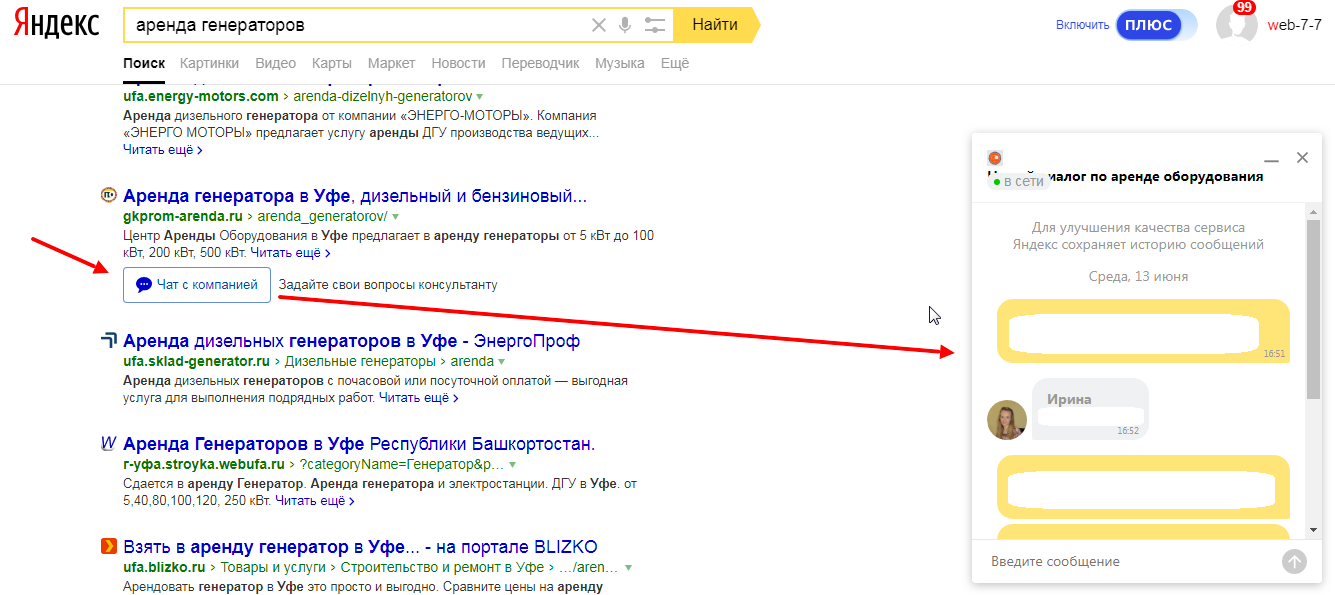This screenshot has height=595, width=1335.
Task: Expand options arrow for ufa.sklad-generator.ru result
Action: point(503,361)
